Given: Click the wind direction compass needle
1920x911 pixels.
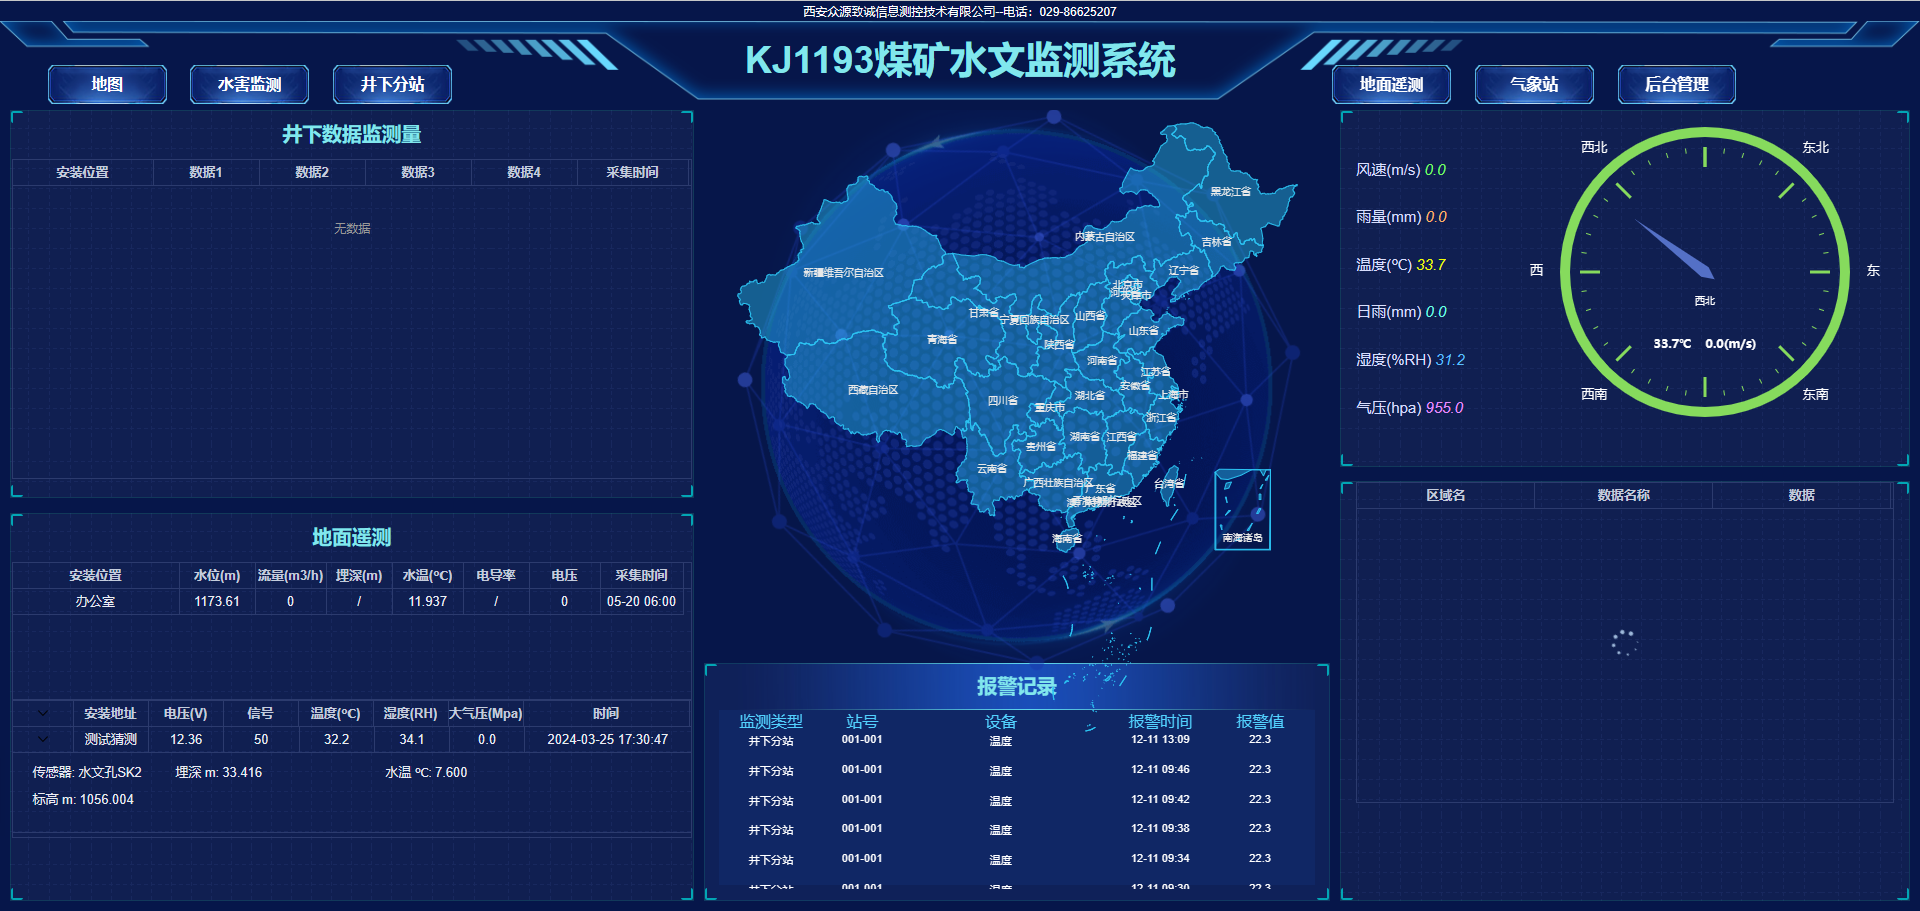Looking at the screenshot, I should [1675, 250].
